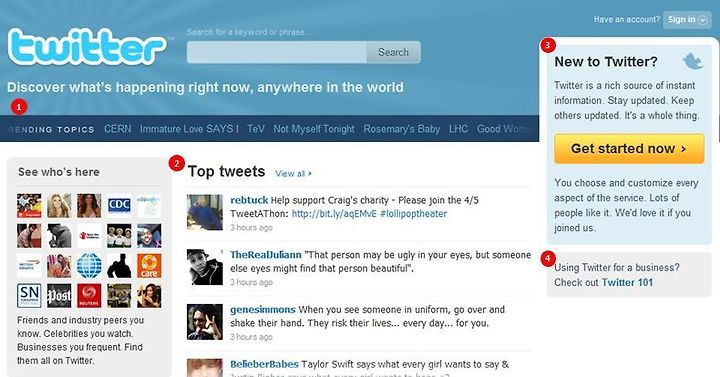Viewport: 720px width, 377px height.
Task: Open BelieberBabes' profile picture
Action: pos(205,368)
